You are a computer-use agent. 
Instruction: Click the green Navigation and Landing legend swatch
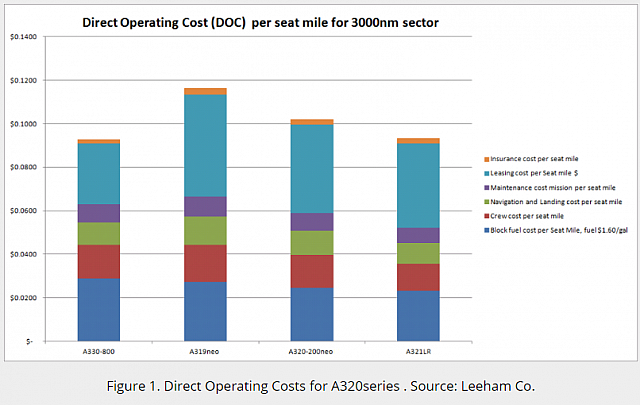point(487,202)
